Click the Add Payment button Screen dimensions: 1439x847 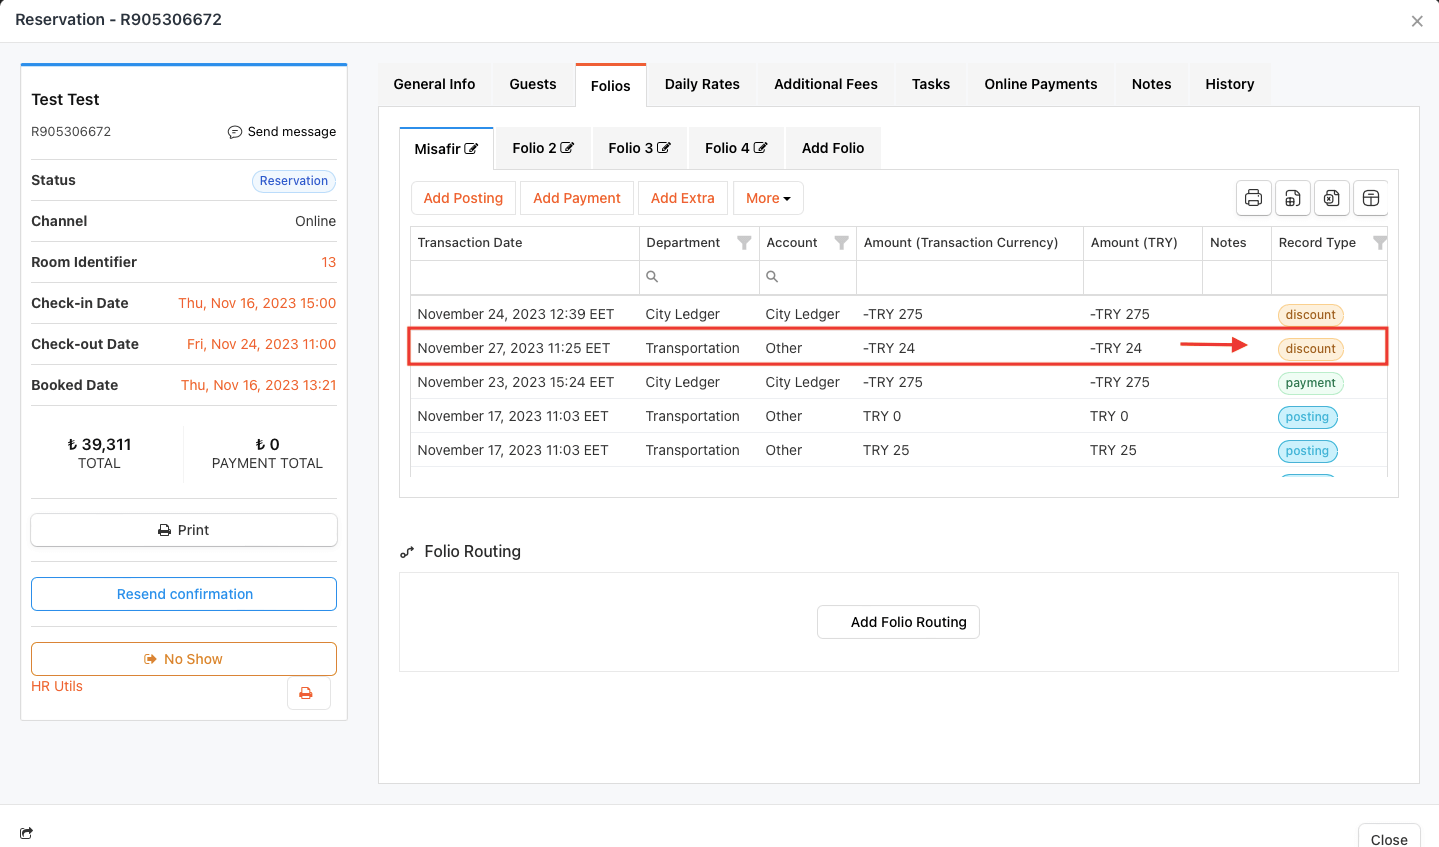point(576,198)
